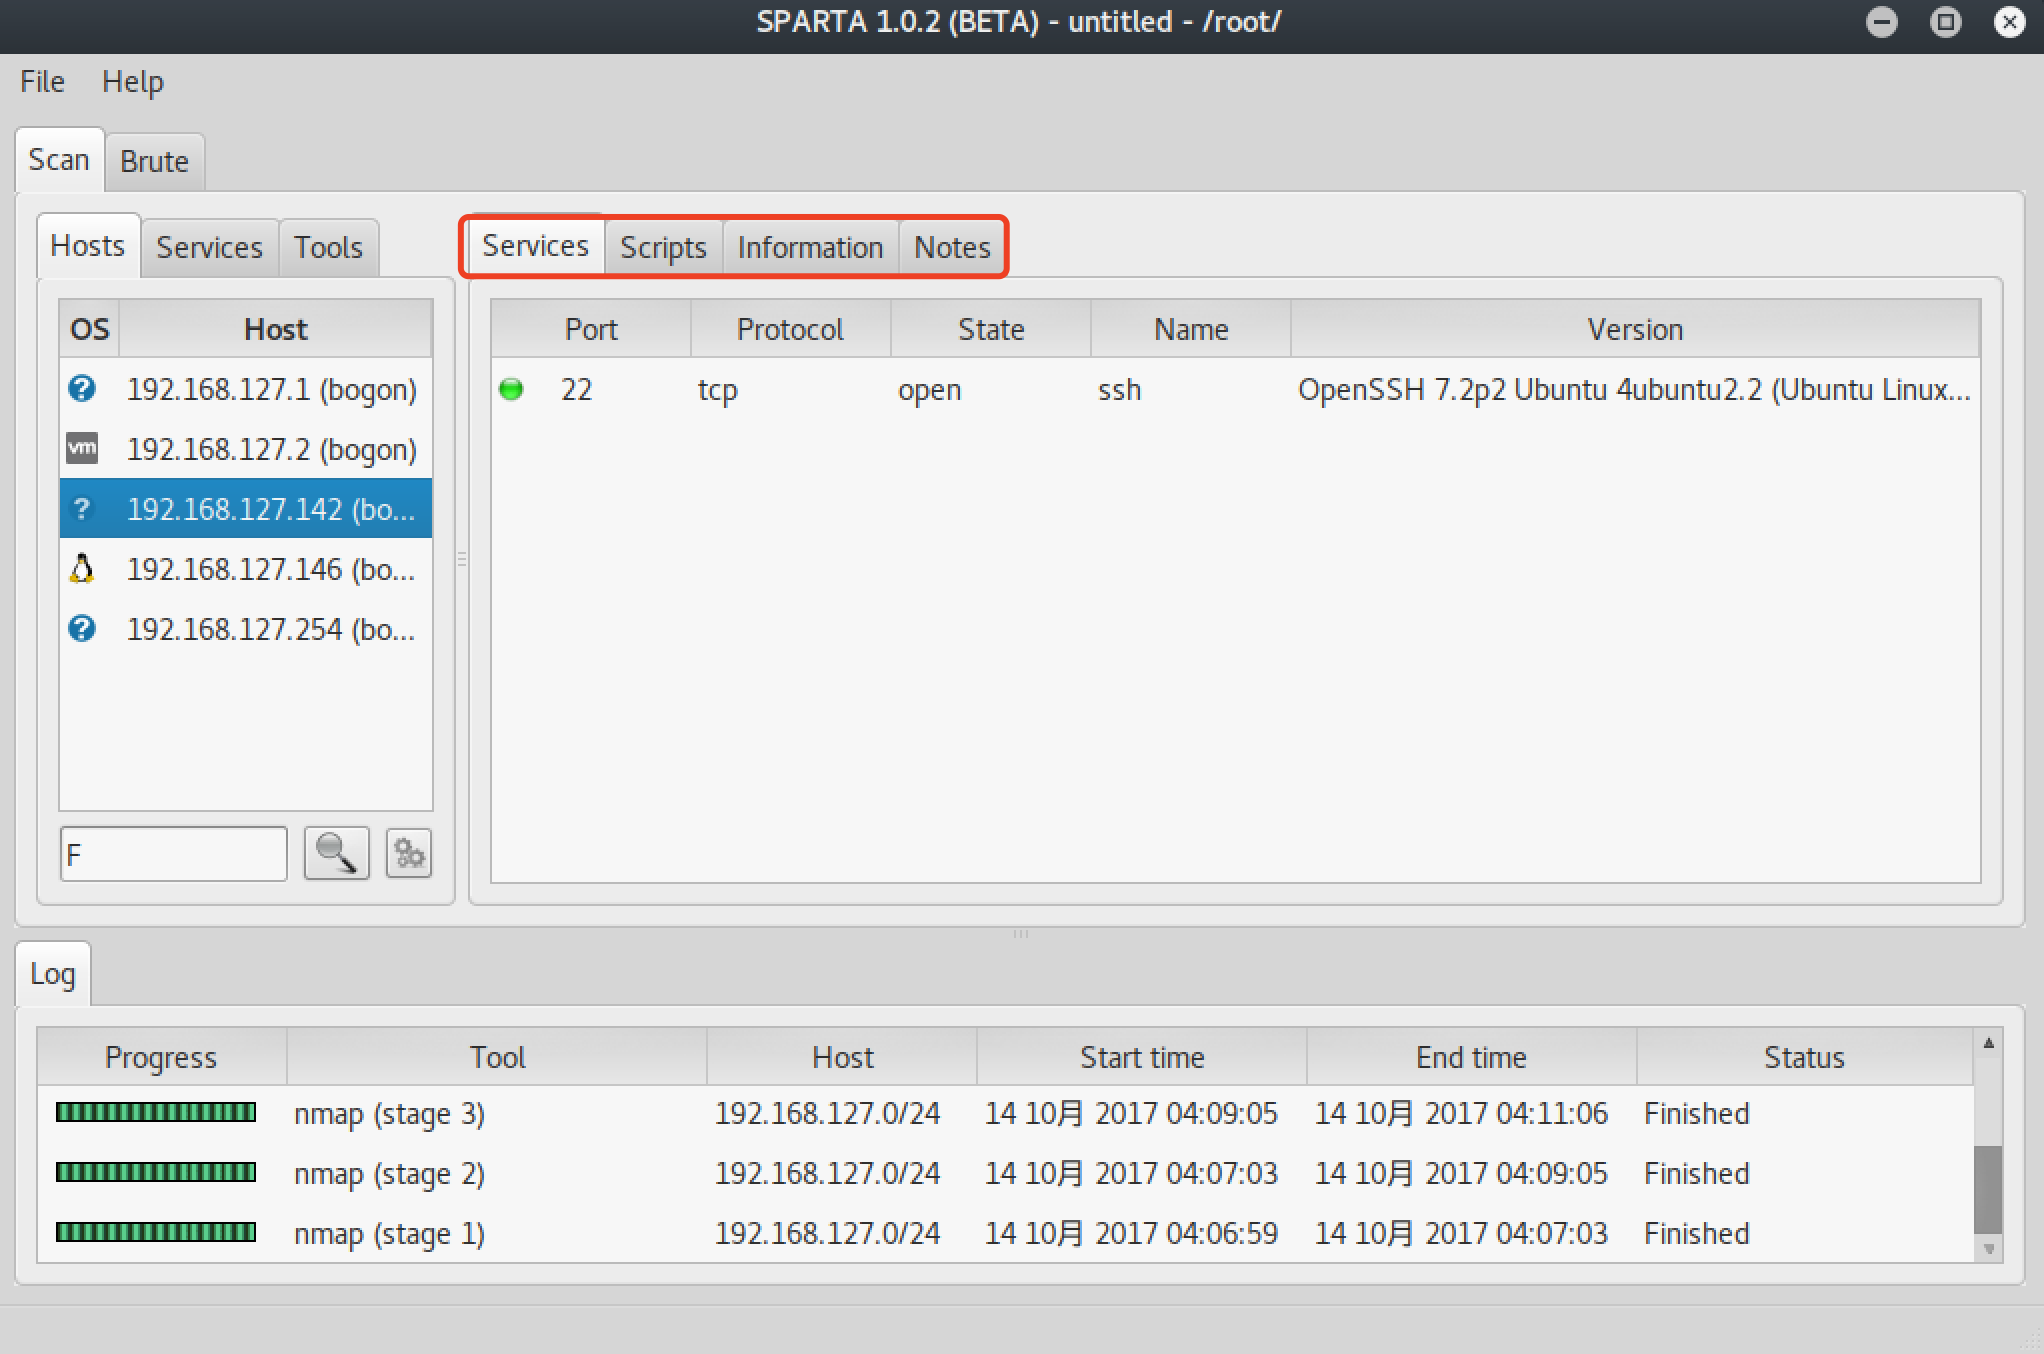Open the Scripts tab
2044x1354 pixels.
(662, 247)
